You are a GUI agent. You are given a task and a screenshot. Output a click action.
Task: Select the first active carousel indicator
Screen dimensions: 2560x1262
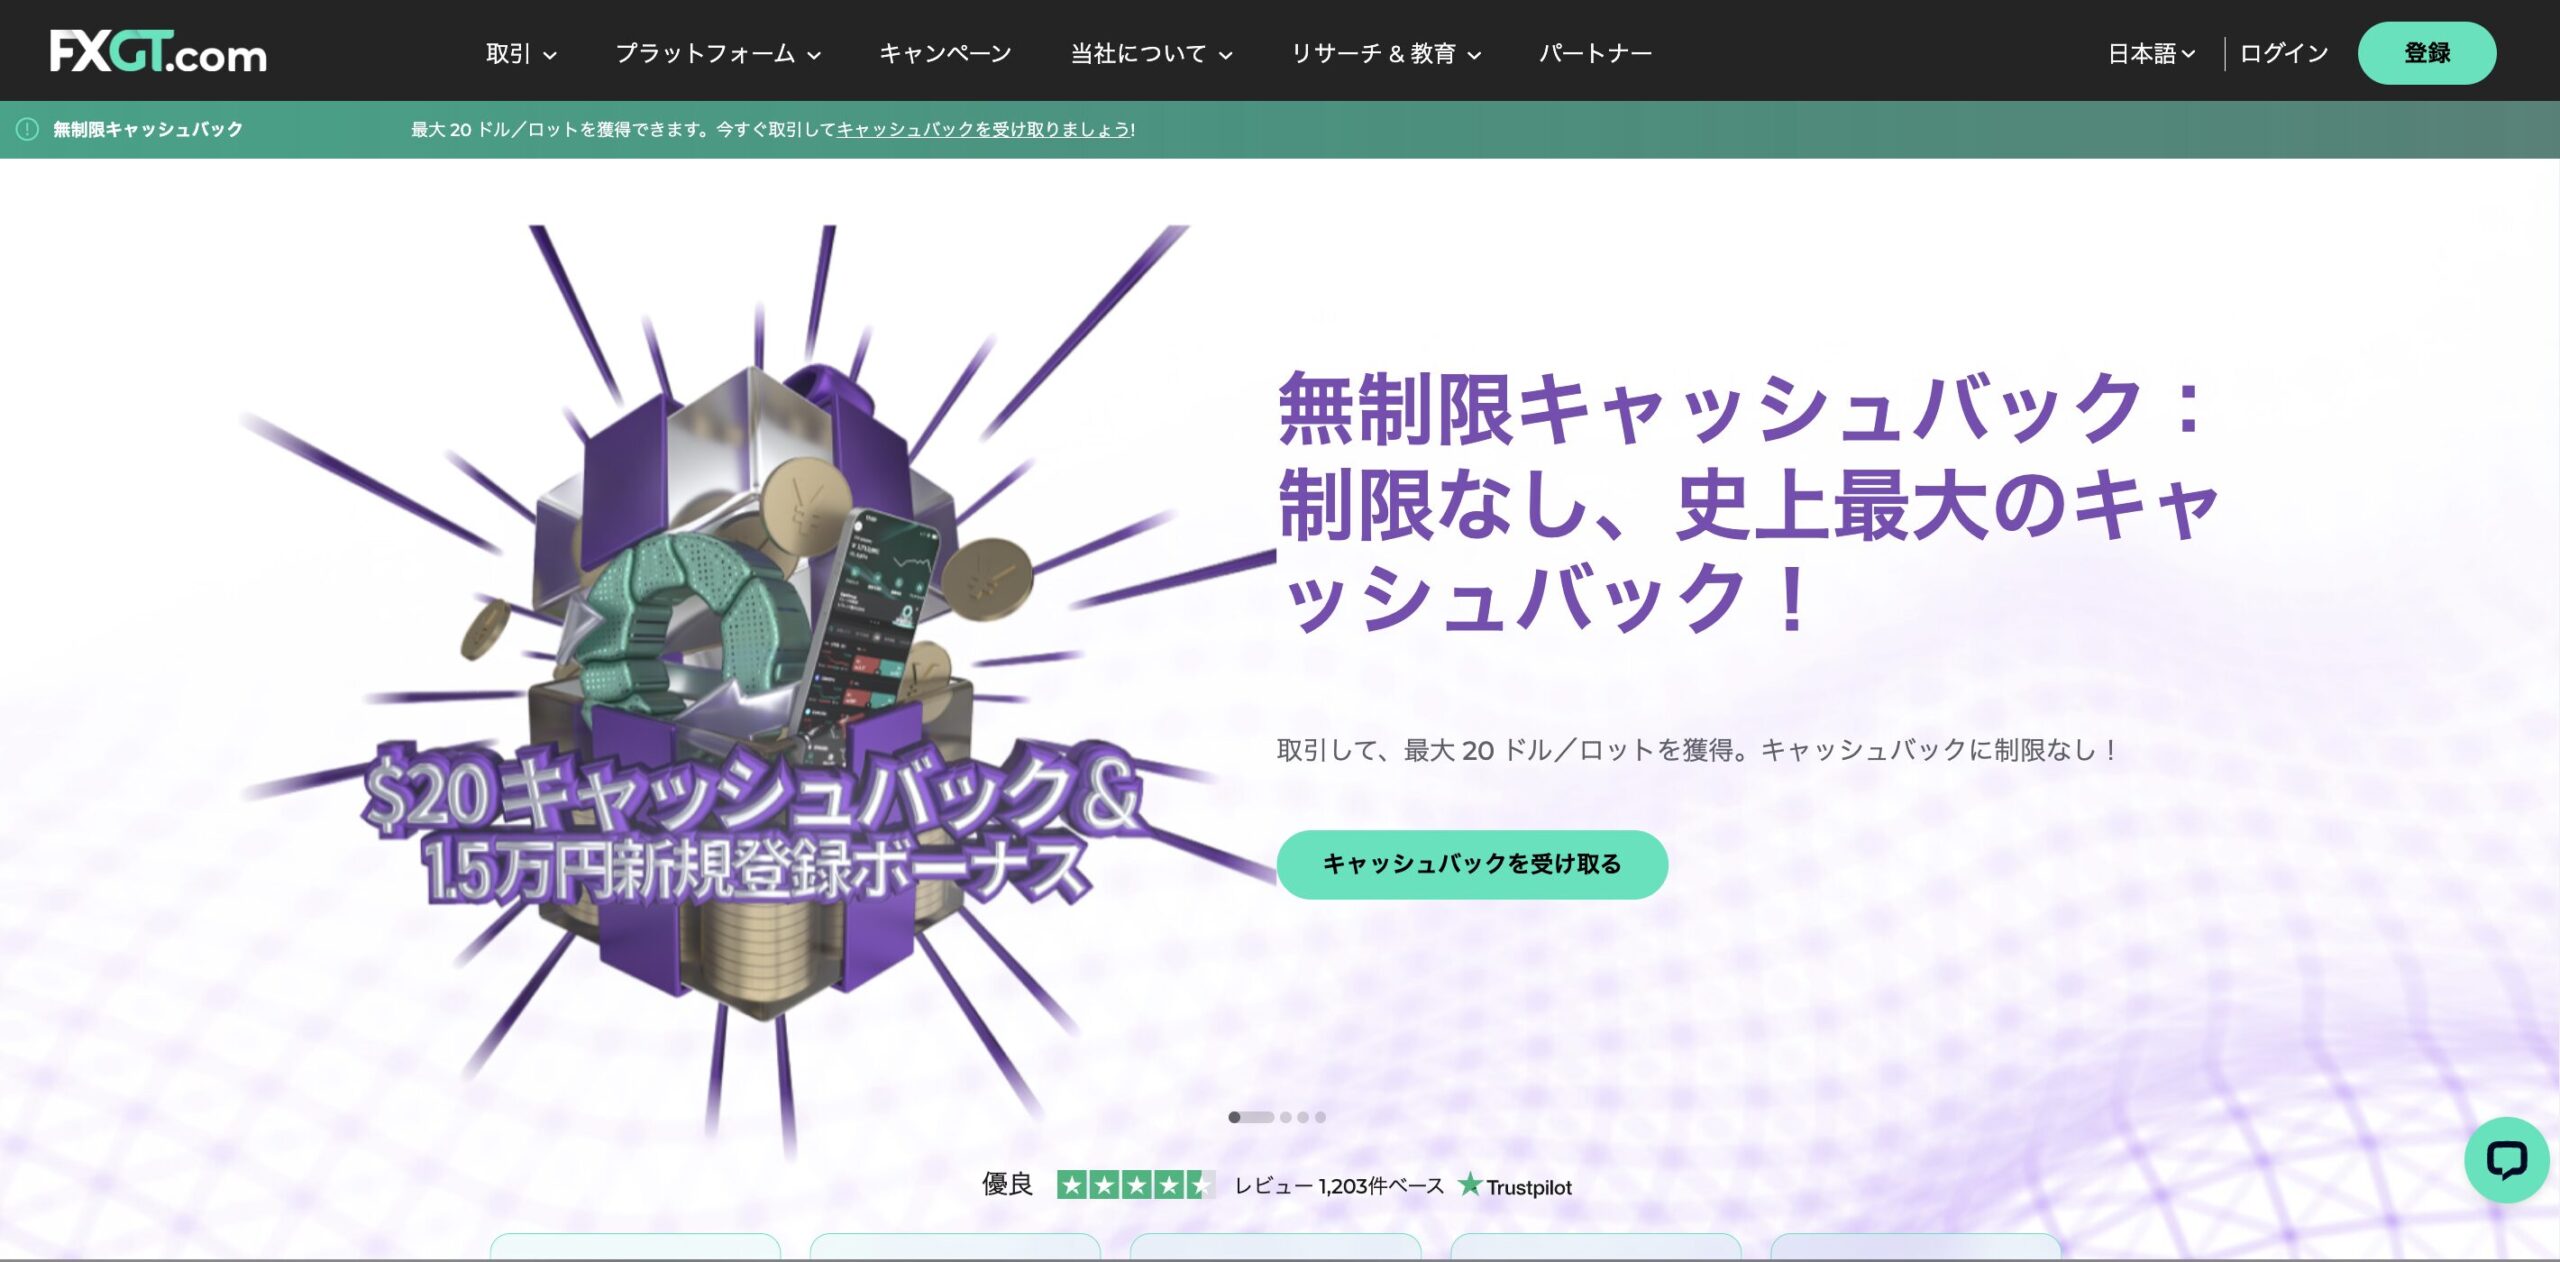[1250, 1117]
